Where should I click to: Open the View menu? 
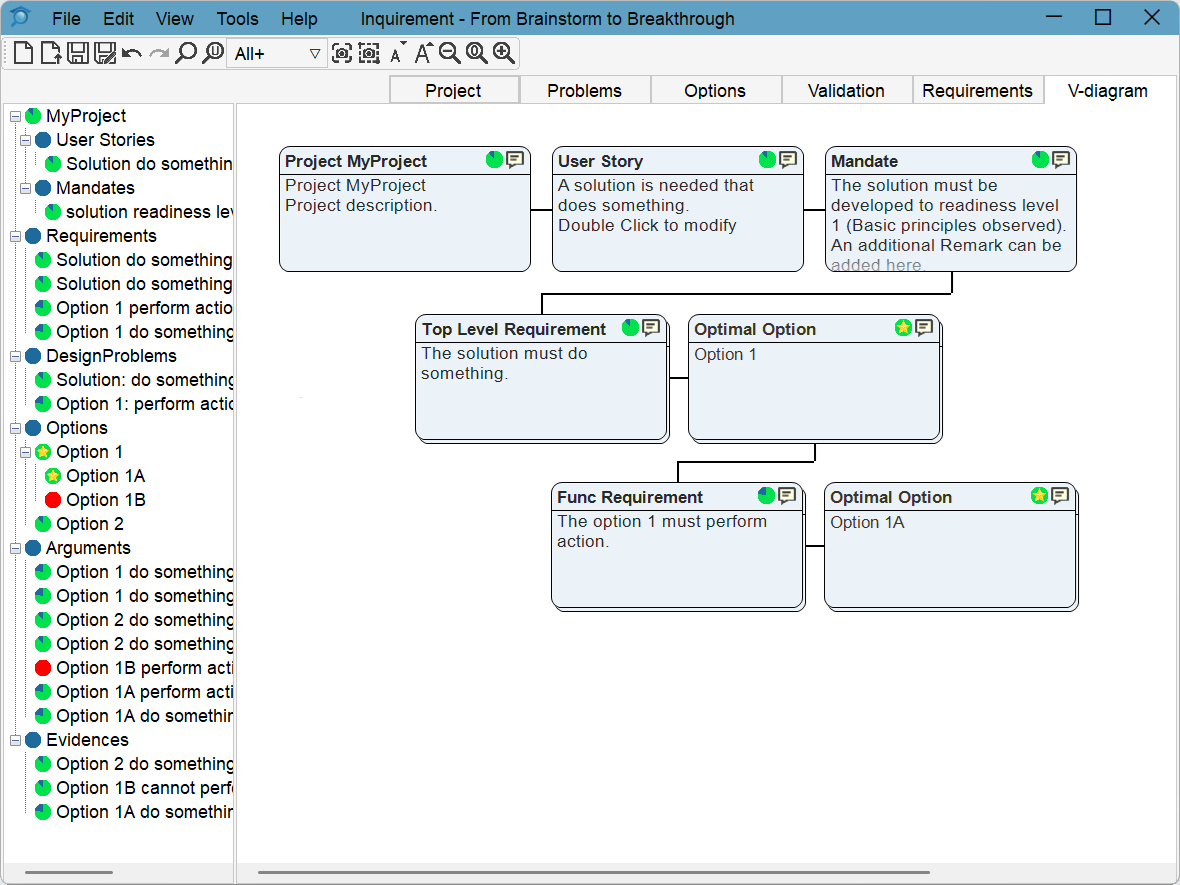pyautogui.click(x=175, y=19)
